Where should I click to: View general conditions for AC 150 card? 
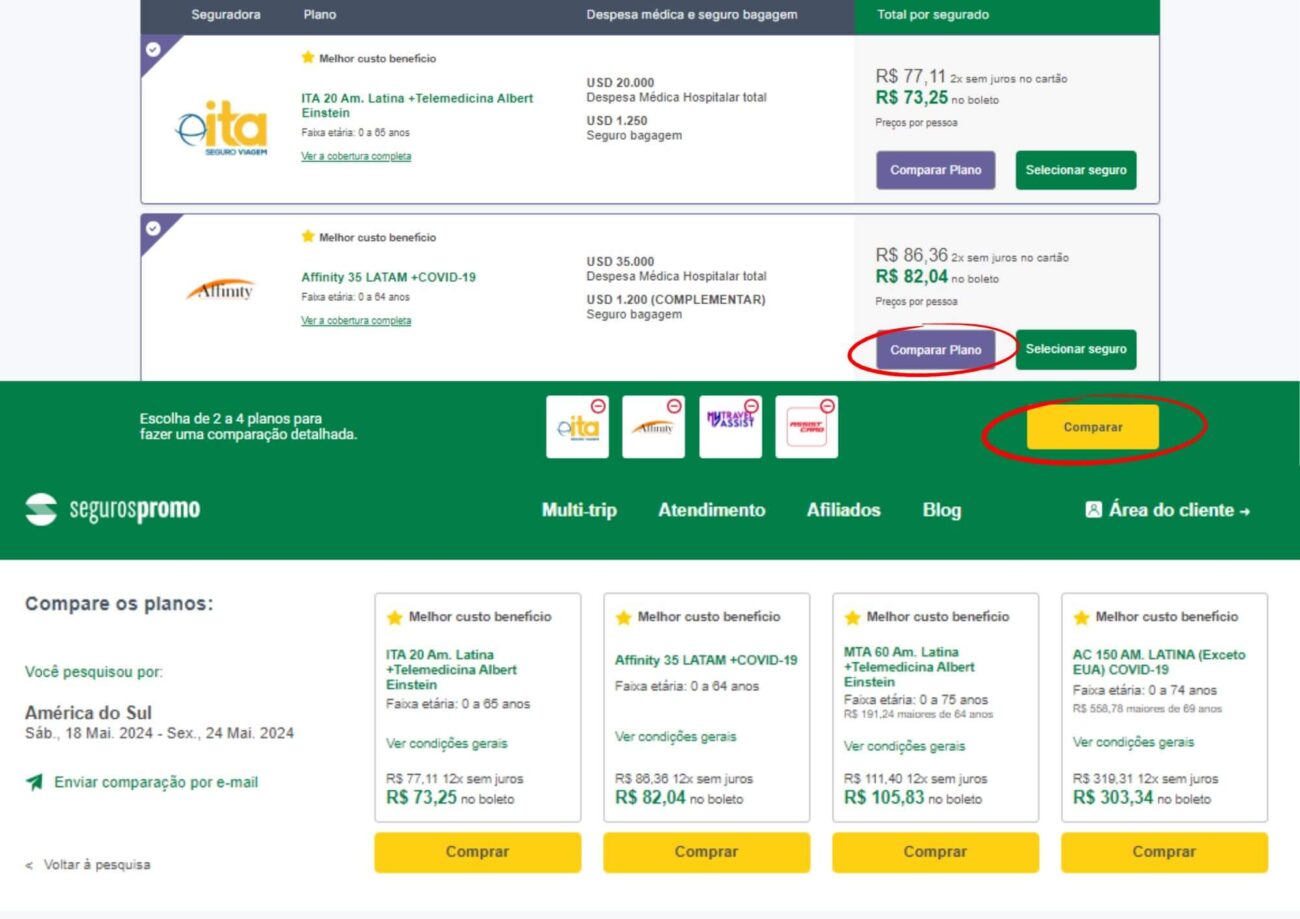[x=1133, y=742]
